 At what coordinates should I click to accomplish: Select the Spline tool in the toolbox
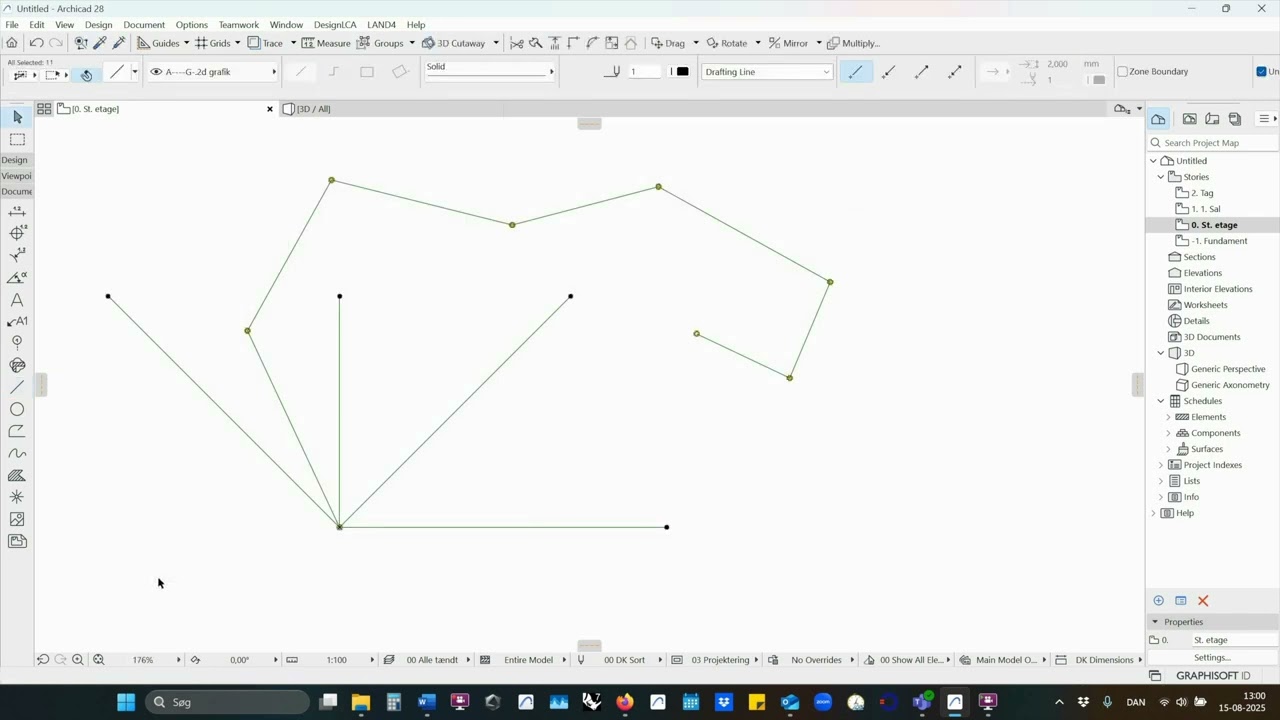click(17, 453)
